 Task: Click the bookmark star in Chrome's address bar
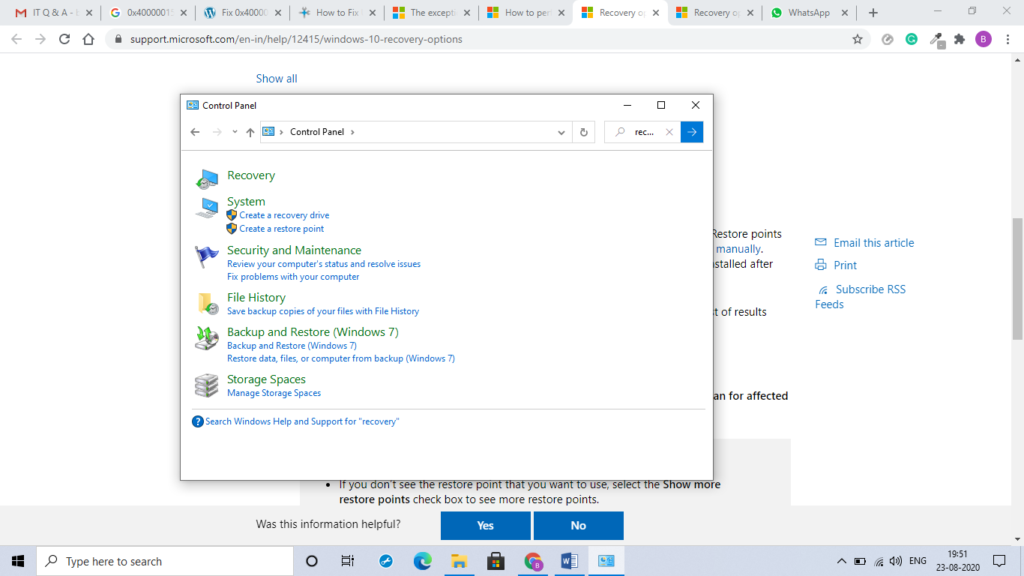(857, 41)
